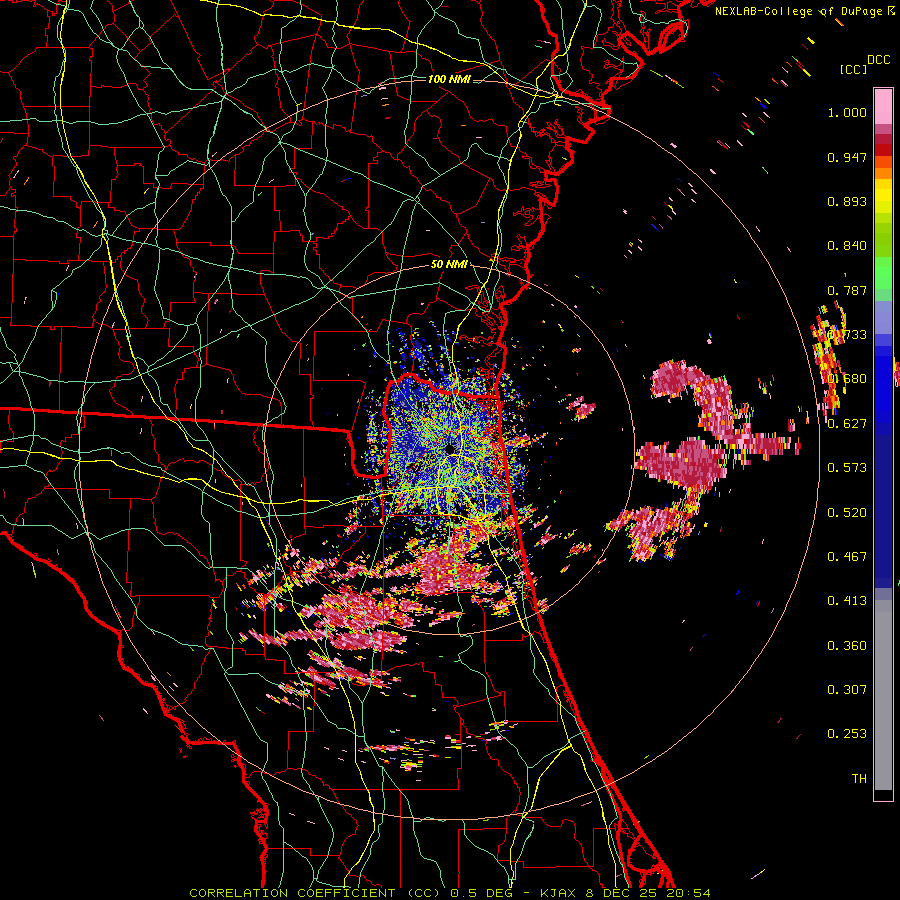Click the TH threshold label
This screenshot has width=900, height=900.
pos(859,779)
